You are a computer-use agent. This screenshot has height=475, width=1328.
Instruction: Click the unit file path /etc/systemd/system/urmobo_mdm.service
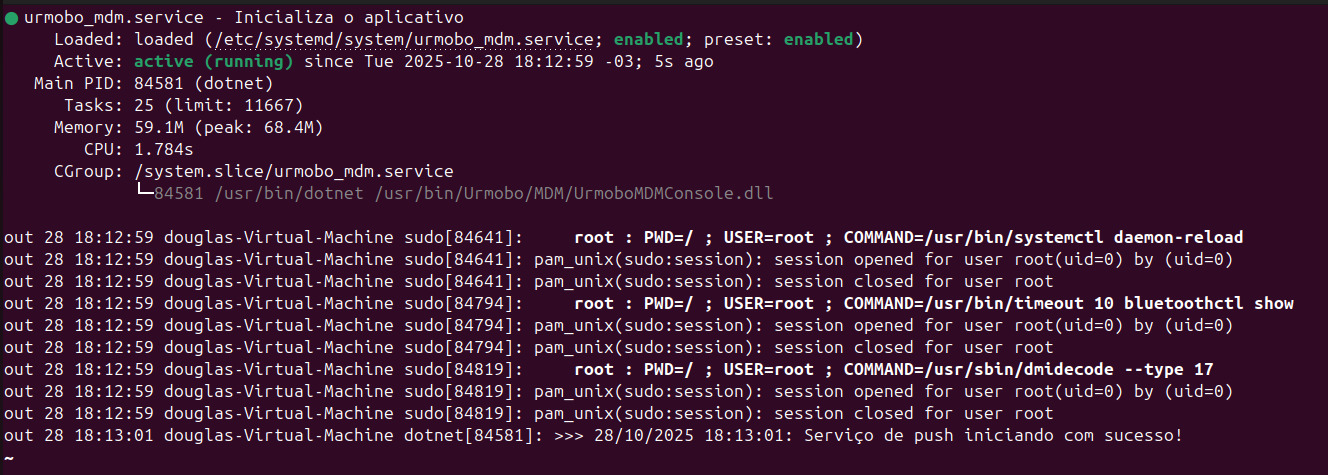coord(402,40)
